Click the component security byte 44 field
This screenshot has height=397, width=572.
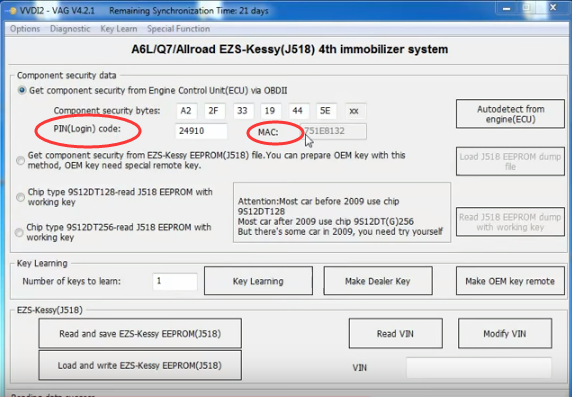(299, 111)
